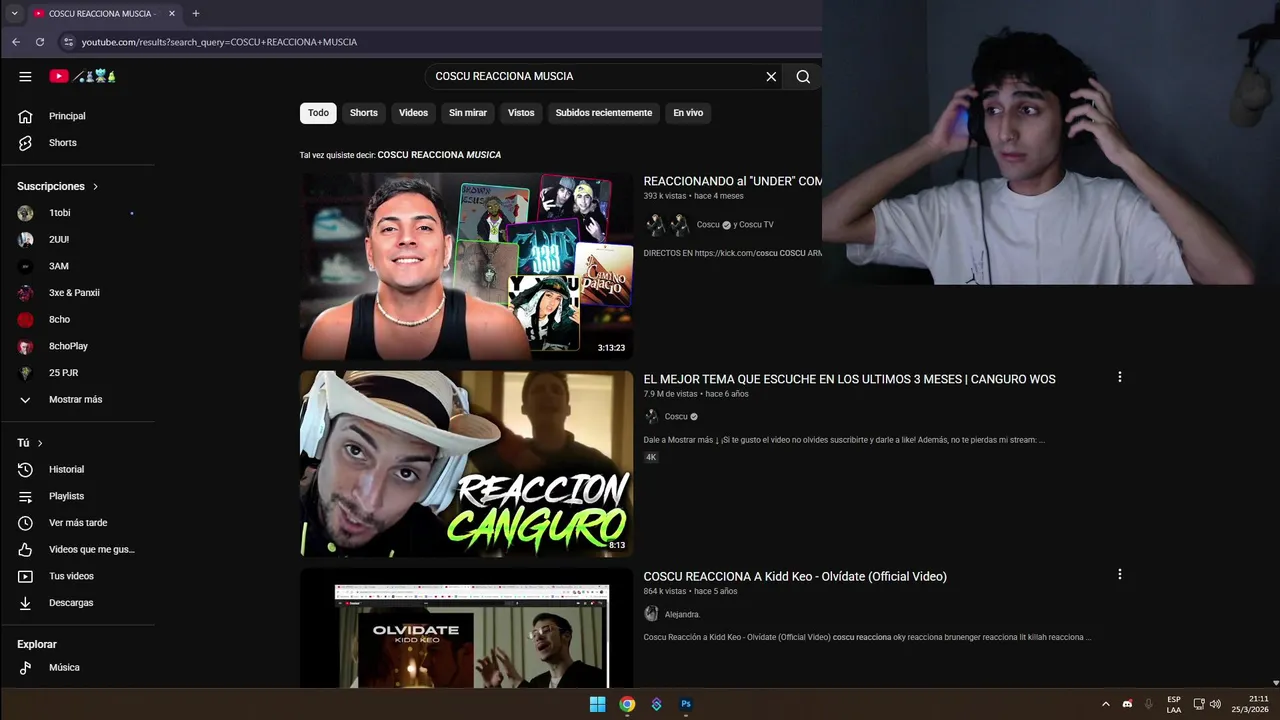This screenshot has width=1280, height=720.
Task: Select the Shorts filter chip
Action: (364, 113)
